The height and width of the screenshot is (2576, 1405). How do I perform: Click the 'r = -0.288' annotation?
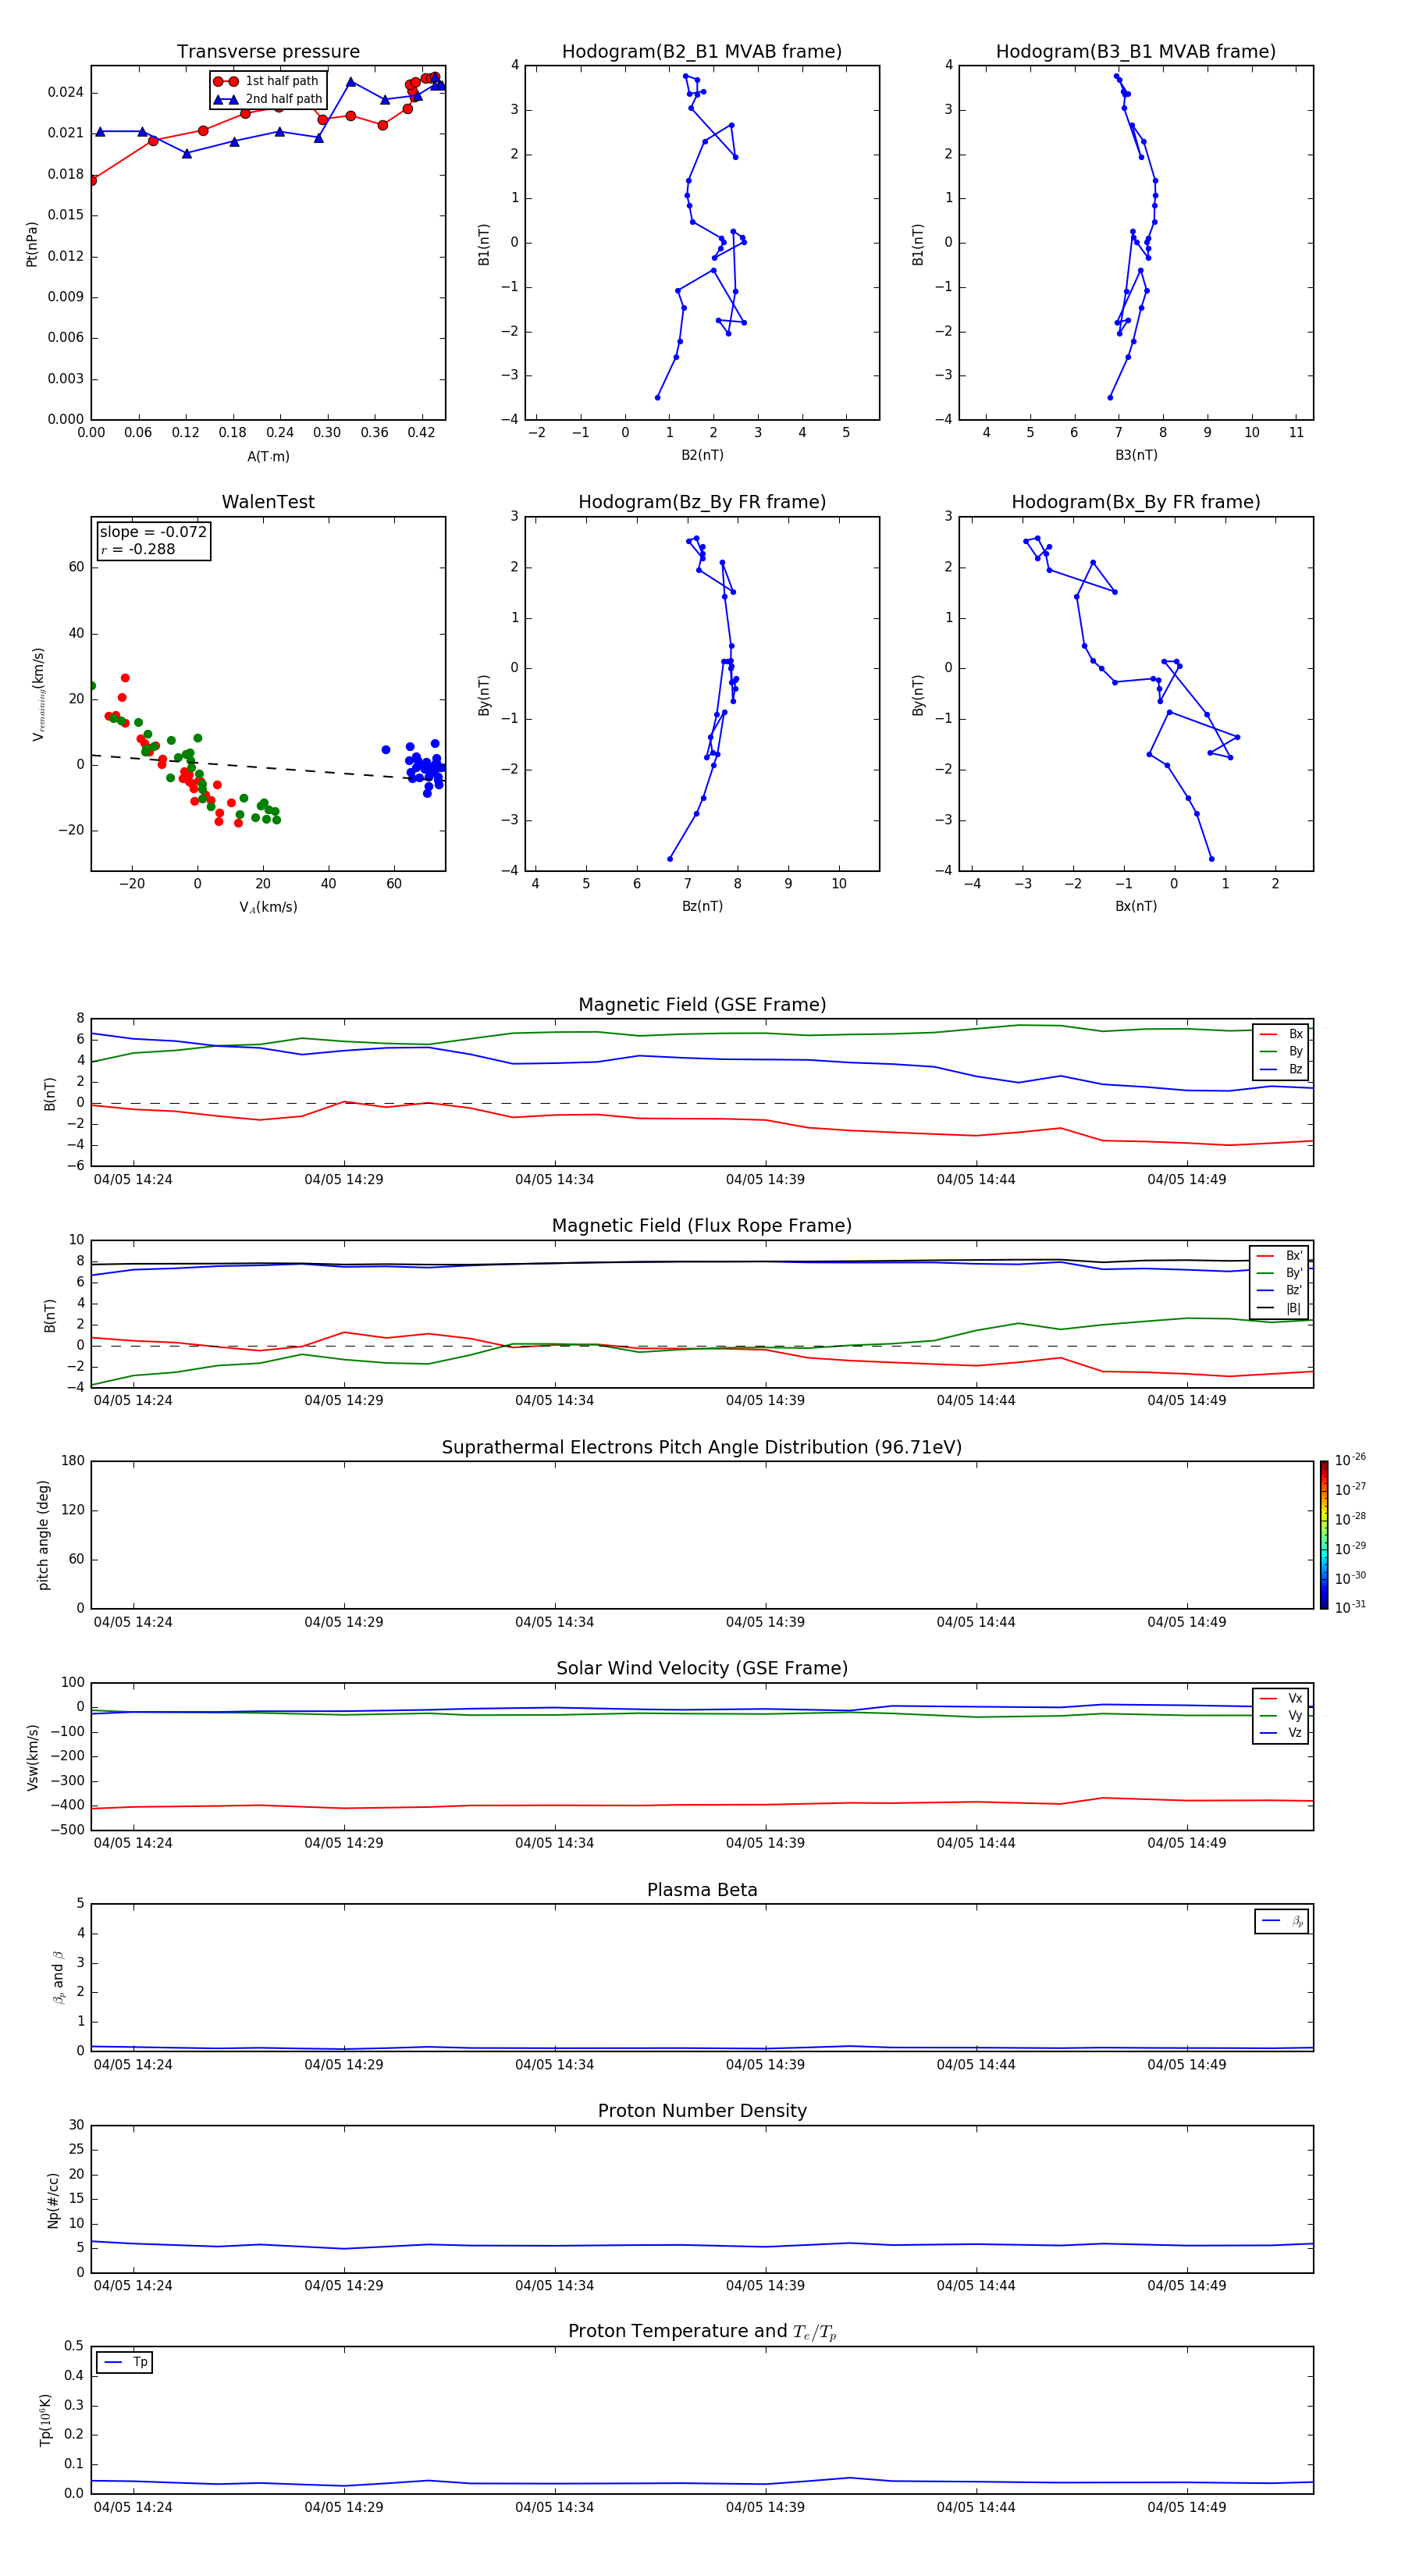point(138,549)
